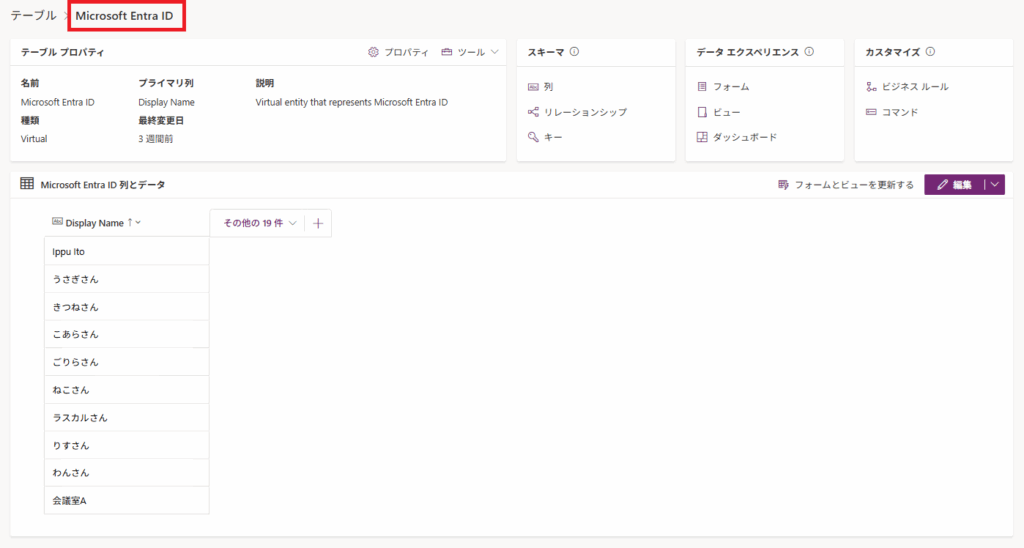The image size is (1024, 548).
Task: Click the dashboard icon beside ダッシュボード
Action: coord(702,137)
